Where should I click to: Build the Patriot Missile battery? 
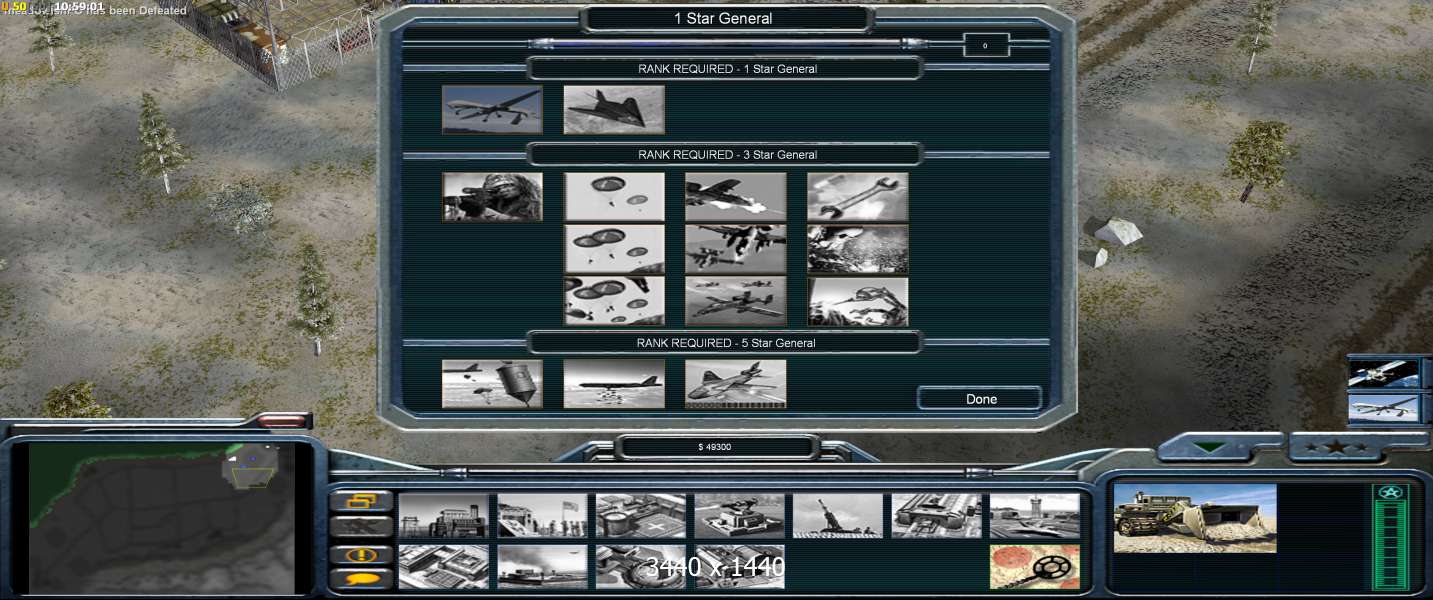click(740, 516)
